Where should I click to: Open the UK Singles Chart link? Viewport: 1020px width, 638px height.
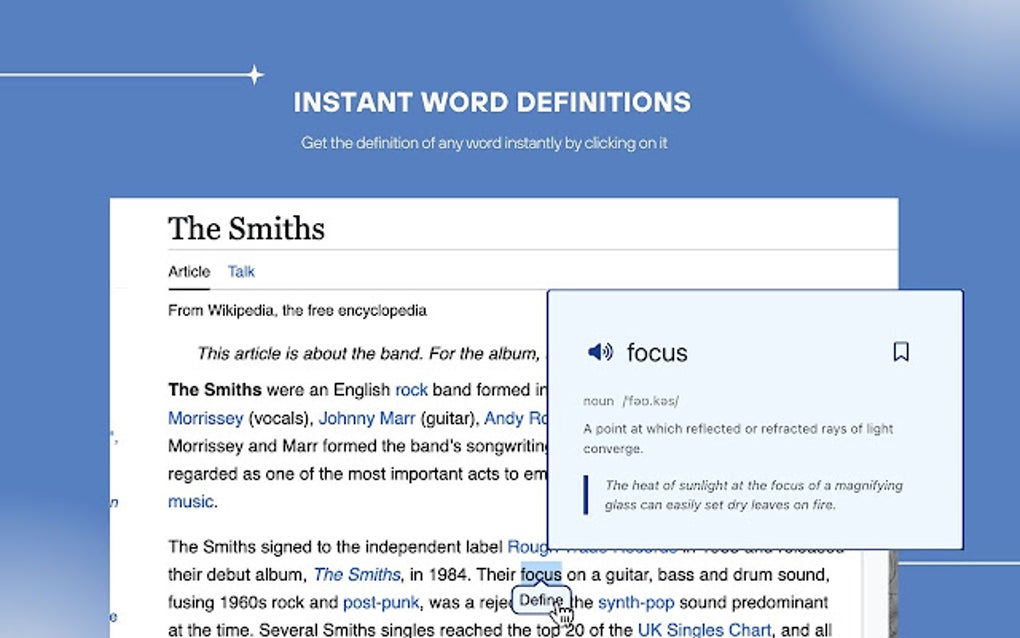coord(705,630)
